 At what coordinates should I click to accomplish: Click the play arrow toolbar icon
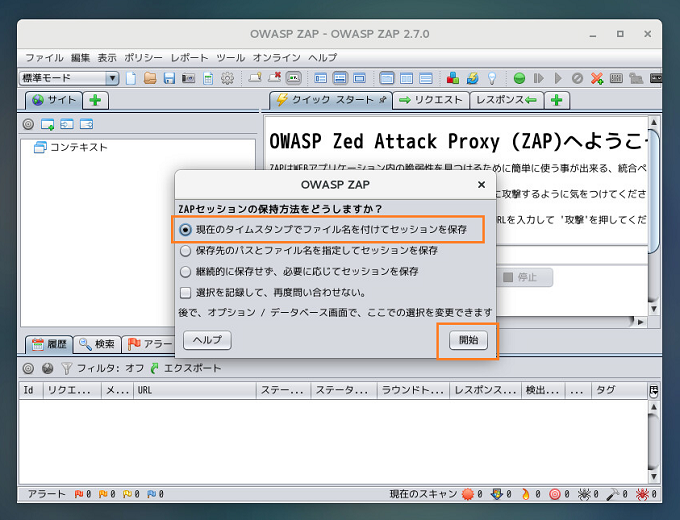[x=558, y=78]
